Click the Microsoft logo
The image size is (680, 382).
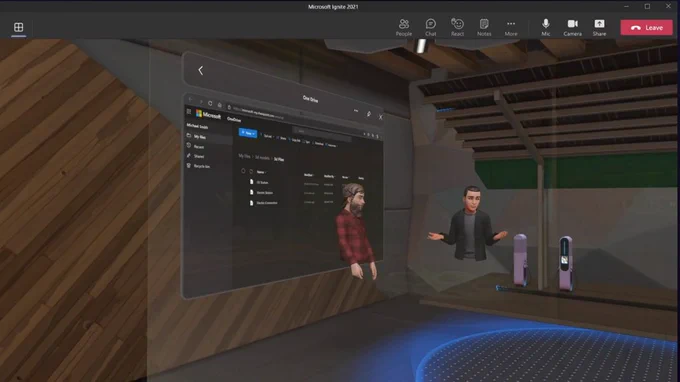208,114
